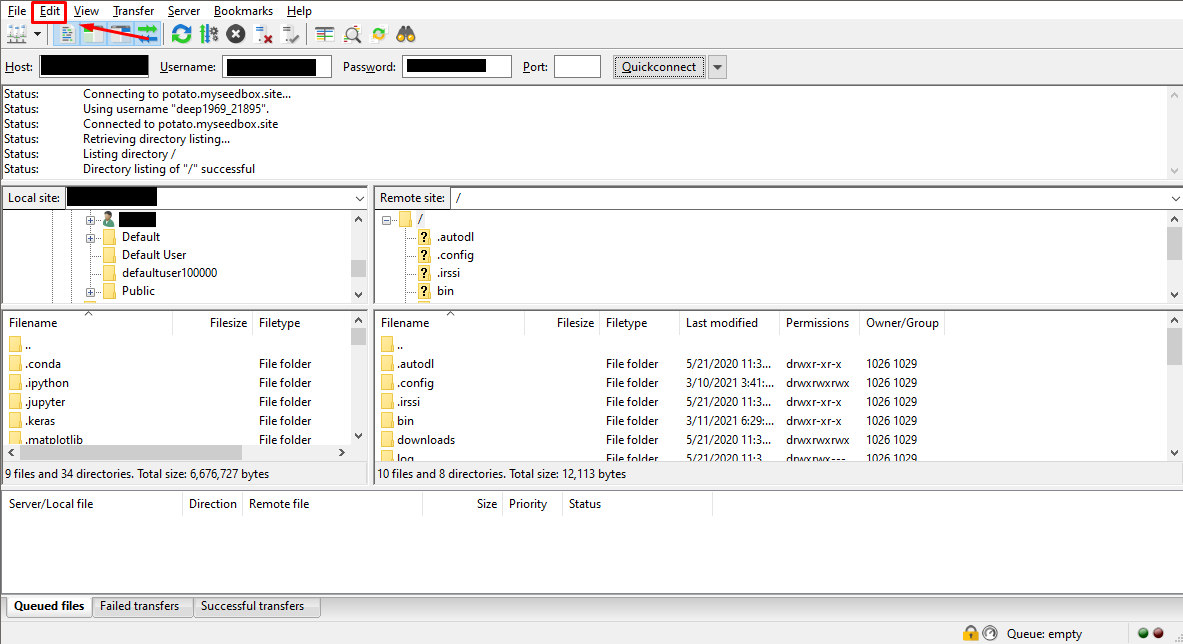Screen dimensions: 1183x644
Task: Open the directory listing filters
Action: [x=324, y=33]
